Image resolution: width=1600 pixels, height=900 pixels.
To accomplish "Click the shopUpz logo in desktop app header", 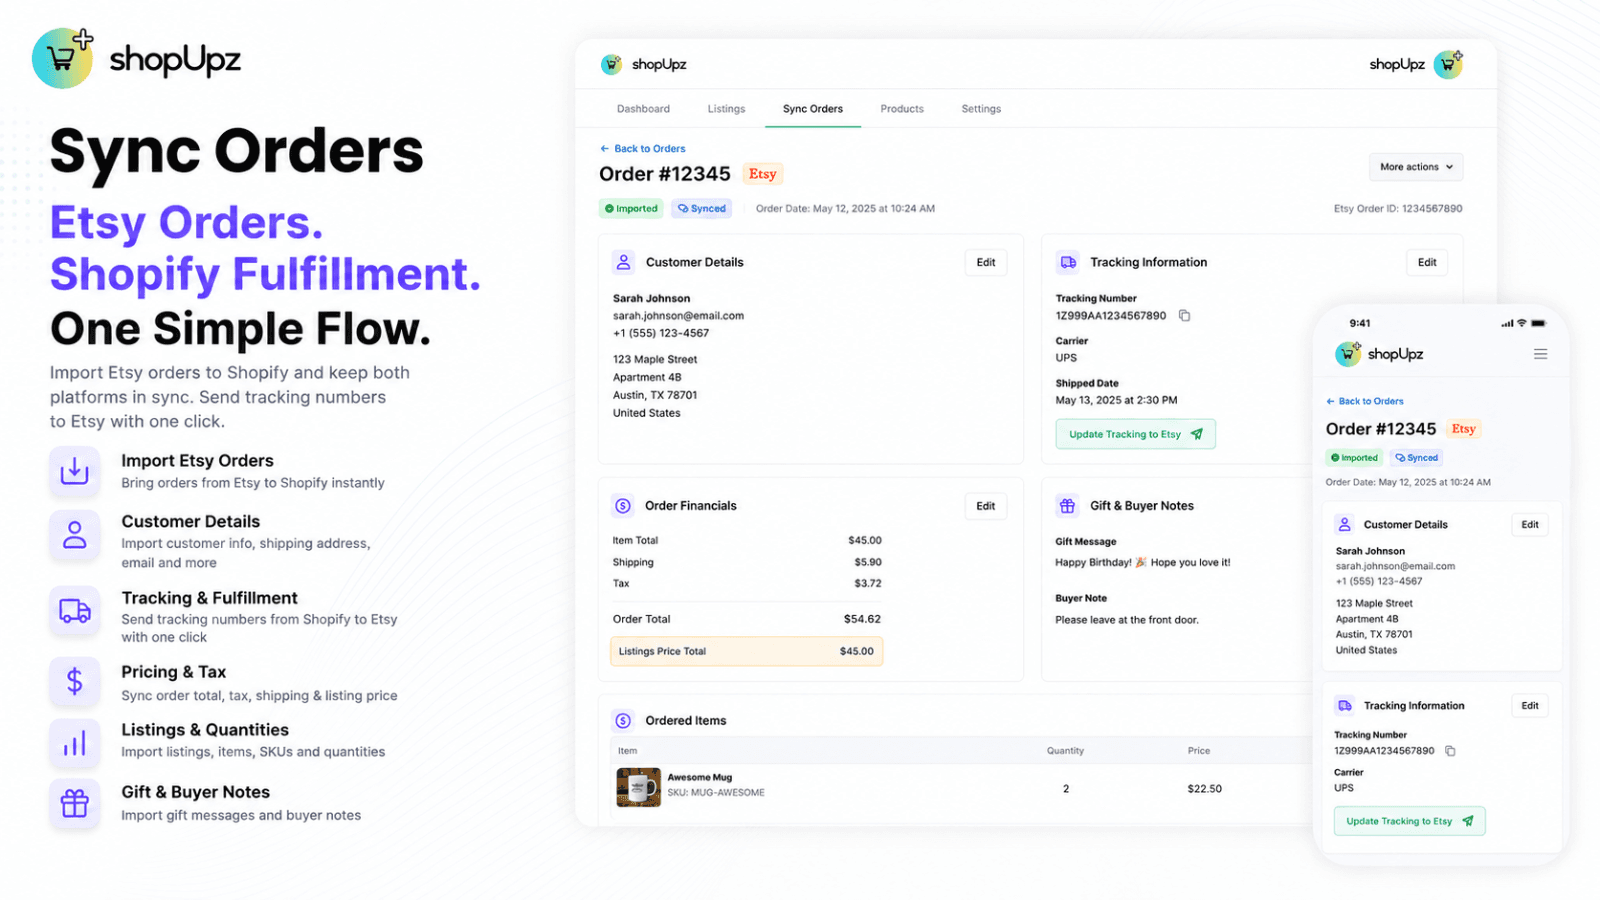I will pos(643,64).
